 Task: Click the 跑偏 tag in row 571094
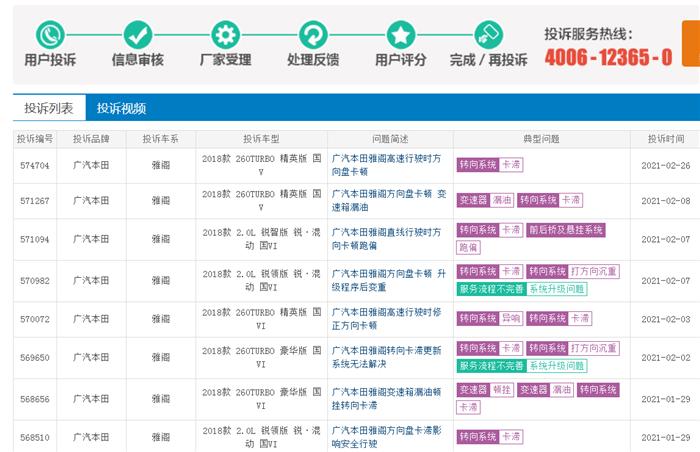(468, 247)
